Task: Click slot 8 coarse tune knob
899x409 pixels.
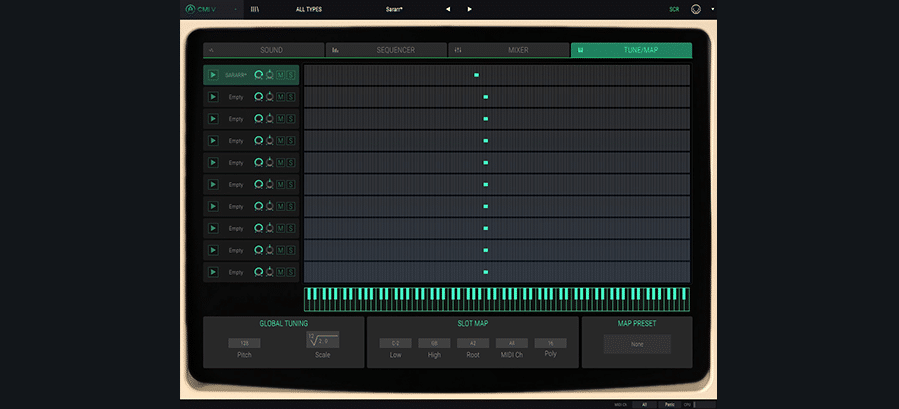Action: click(x=259, y=228)
